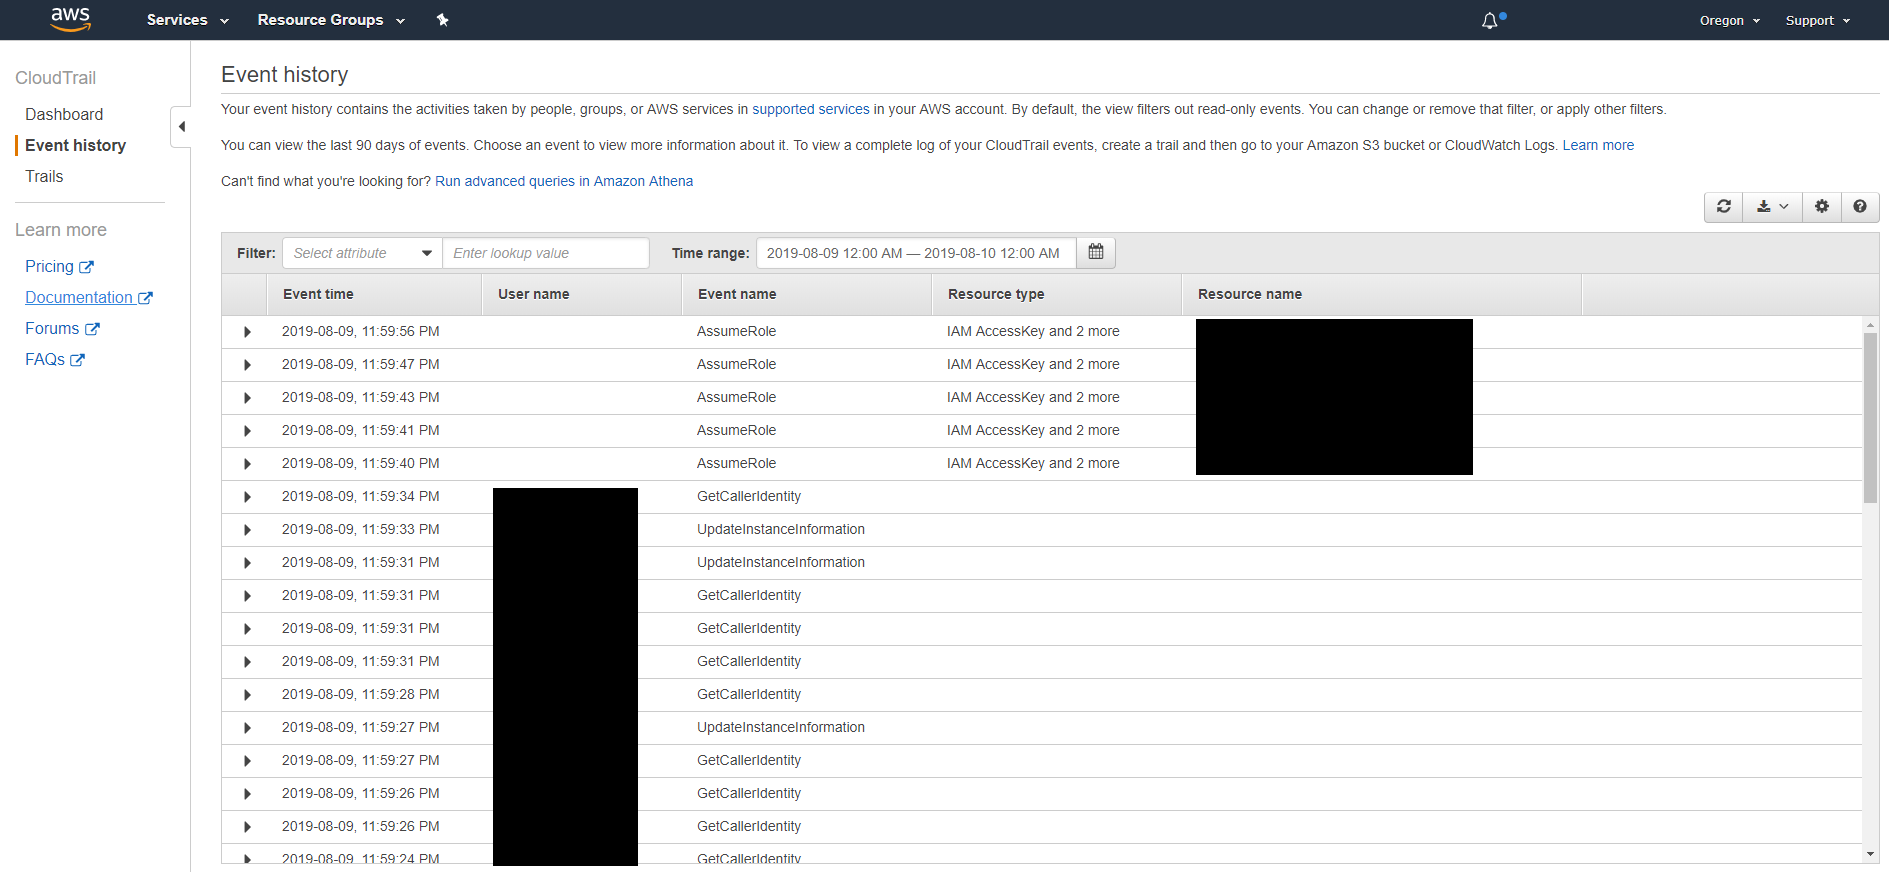The width and height of the screenshot is (1889, 872).
Task: Open the Oregon region selector
Action: click(x=1730, y=20)
